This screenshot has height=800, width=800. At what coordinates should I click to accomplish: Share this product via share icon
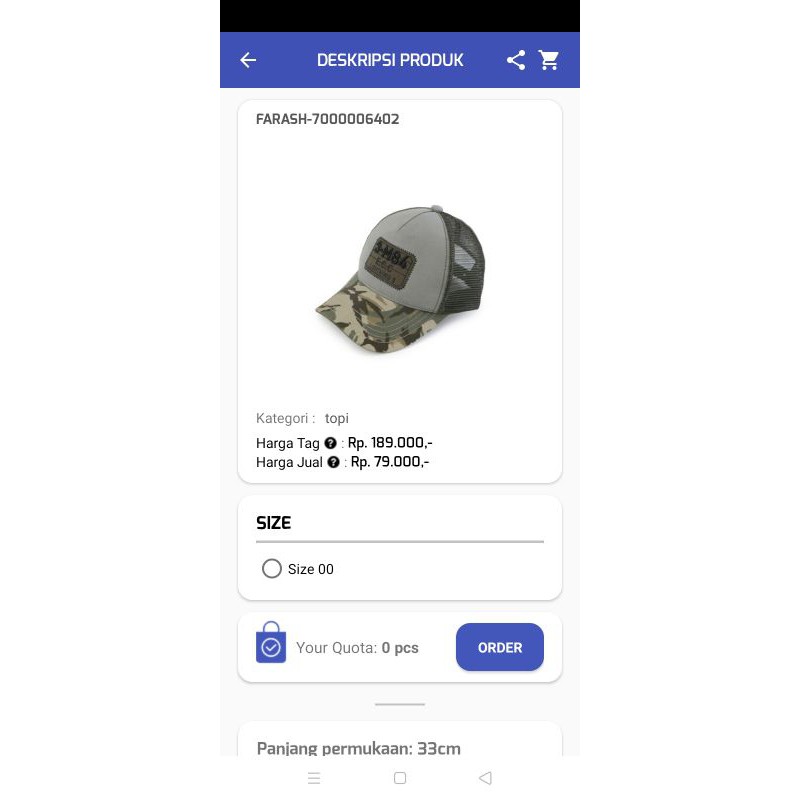coord(516,60)
